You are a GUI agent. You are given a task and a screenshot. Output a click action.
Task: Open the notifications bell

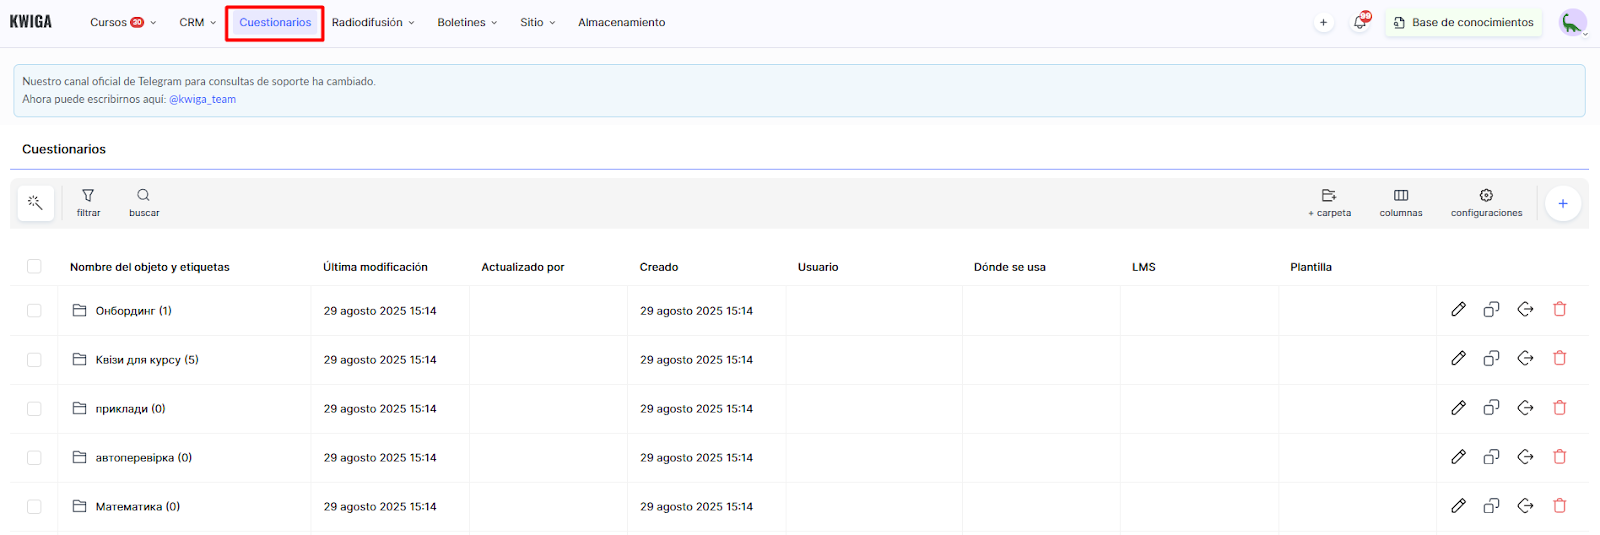(x=1360, y=22)
